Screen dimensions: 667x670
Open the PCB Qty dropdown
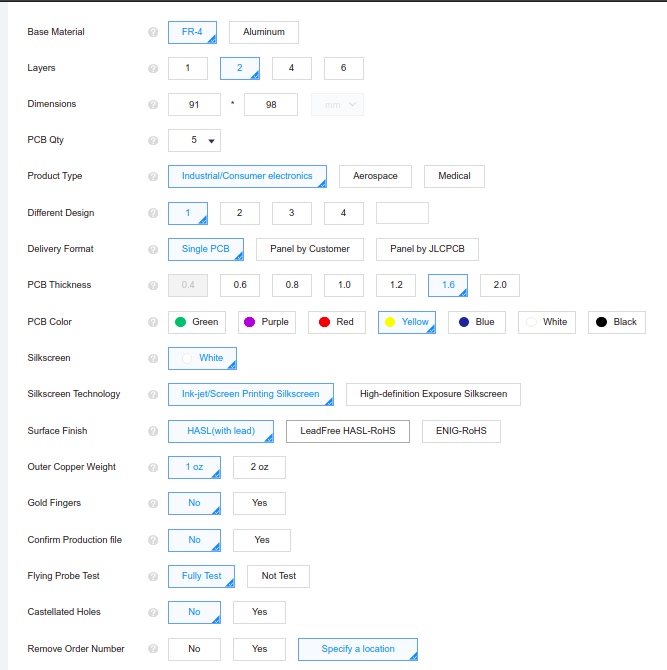(x=194, y=140)
